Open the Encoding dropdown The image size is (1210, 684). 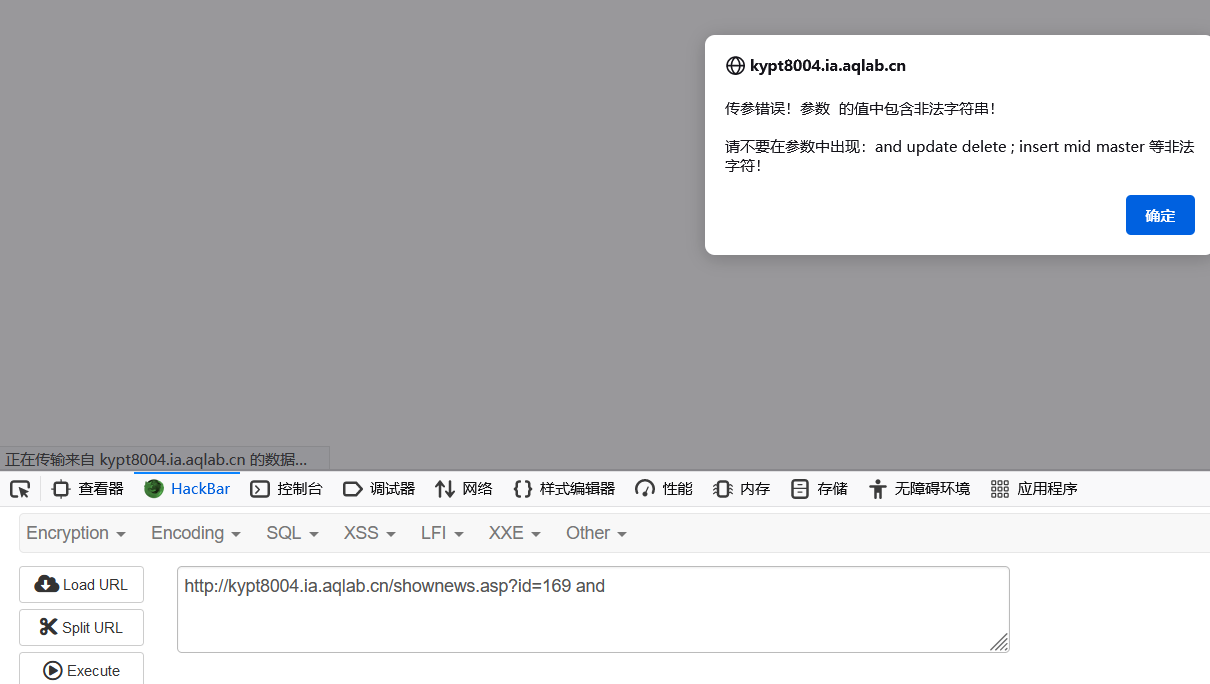tap(194, 533)
